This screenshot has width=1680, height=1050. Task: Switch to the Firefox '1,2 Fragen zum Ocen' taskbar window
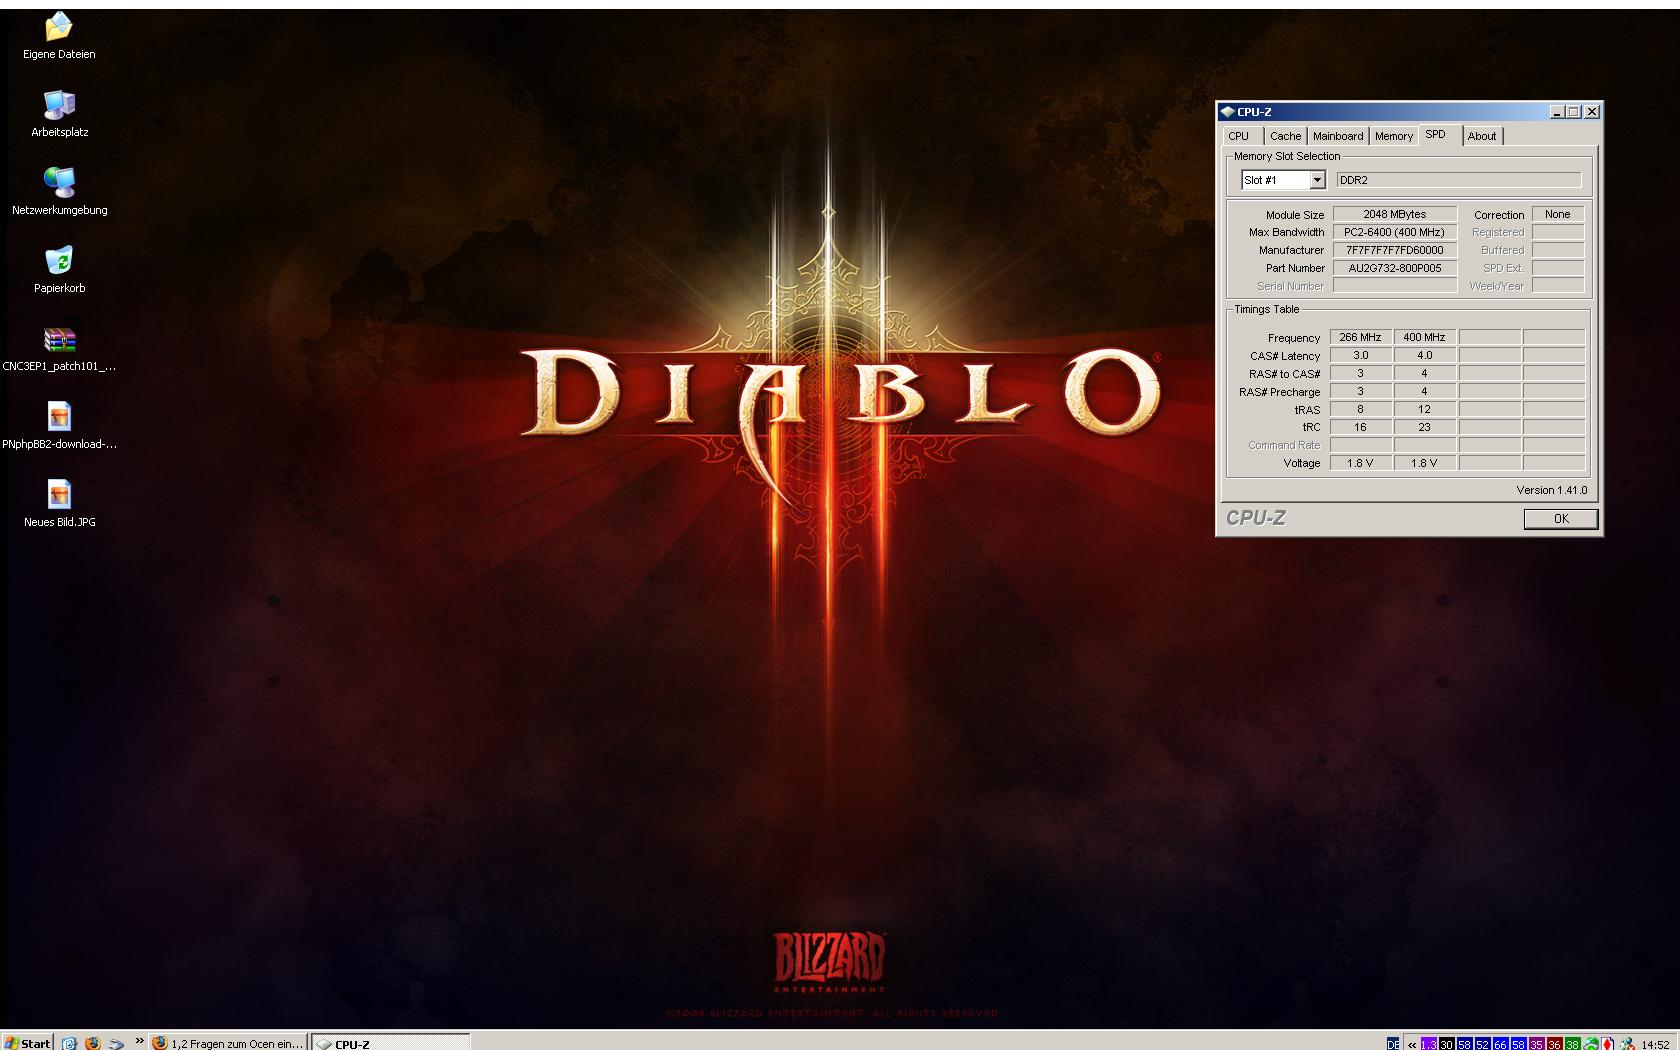[x=227, y=1042]
